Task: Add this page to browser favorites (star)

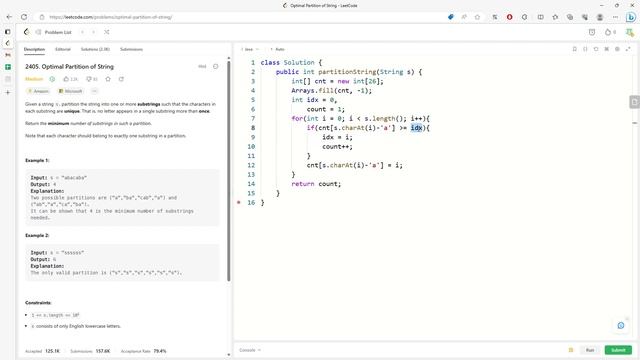Action: pos(477,17)
